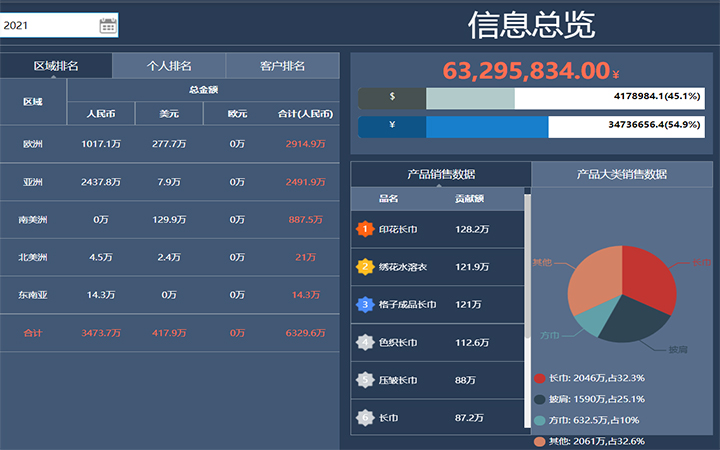Click the rank 5 gray badge icon

[x=365, y=380]
